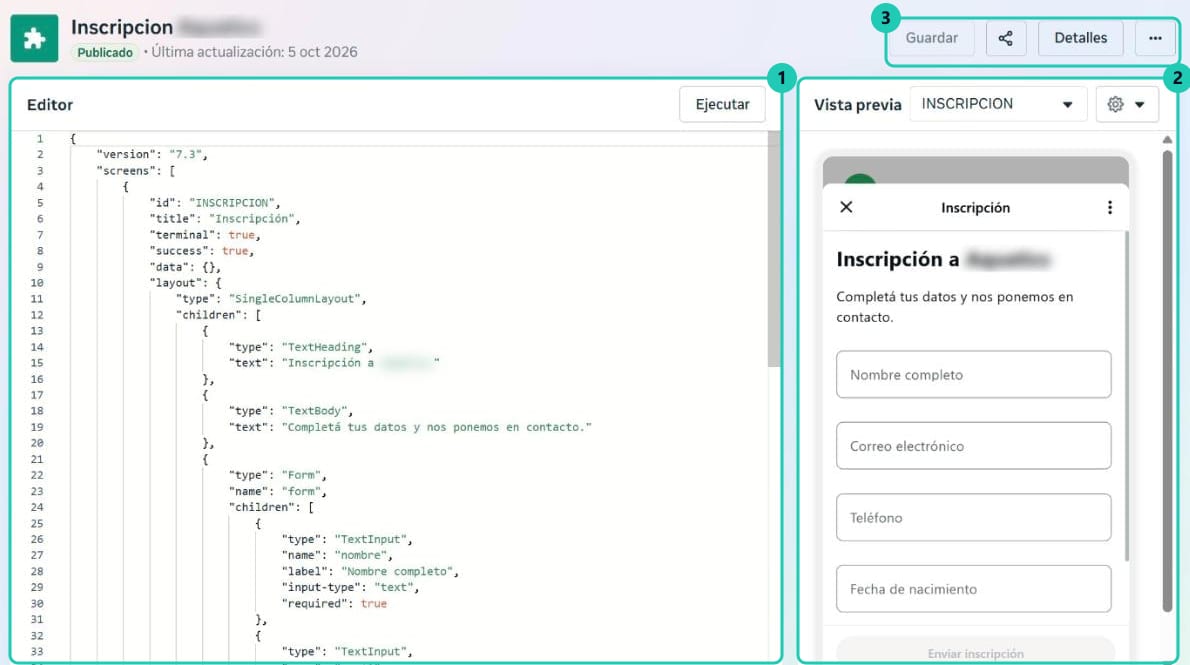The height and width of the screenshot is (665, 1190).
Task: Click the Editor panel heading
Action: (x=50, y=105)
